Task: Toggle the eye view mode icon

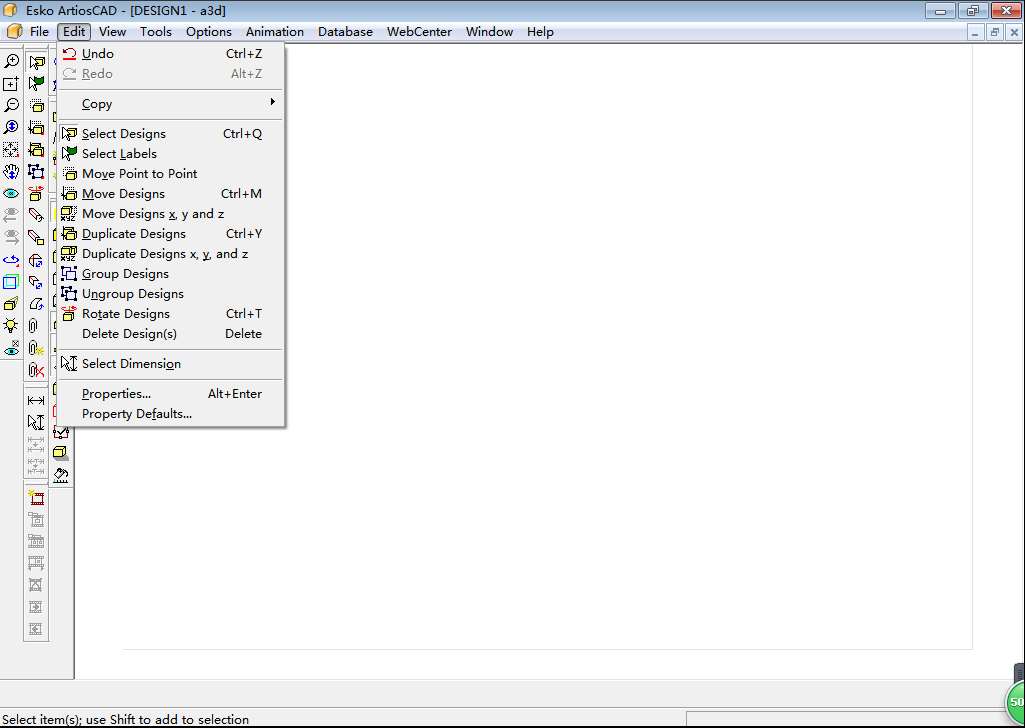Action: click(11, 194)
